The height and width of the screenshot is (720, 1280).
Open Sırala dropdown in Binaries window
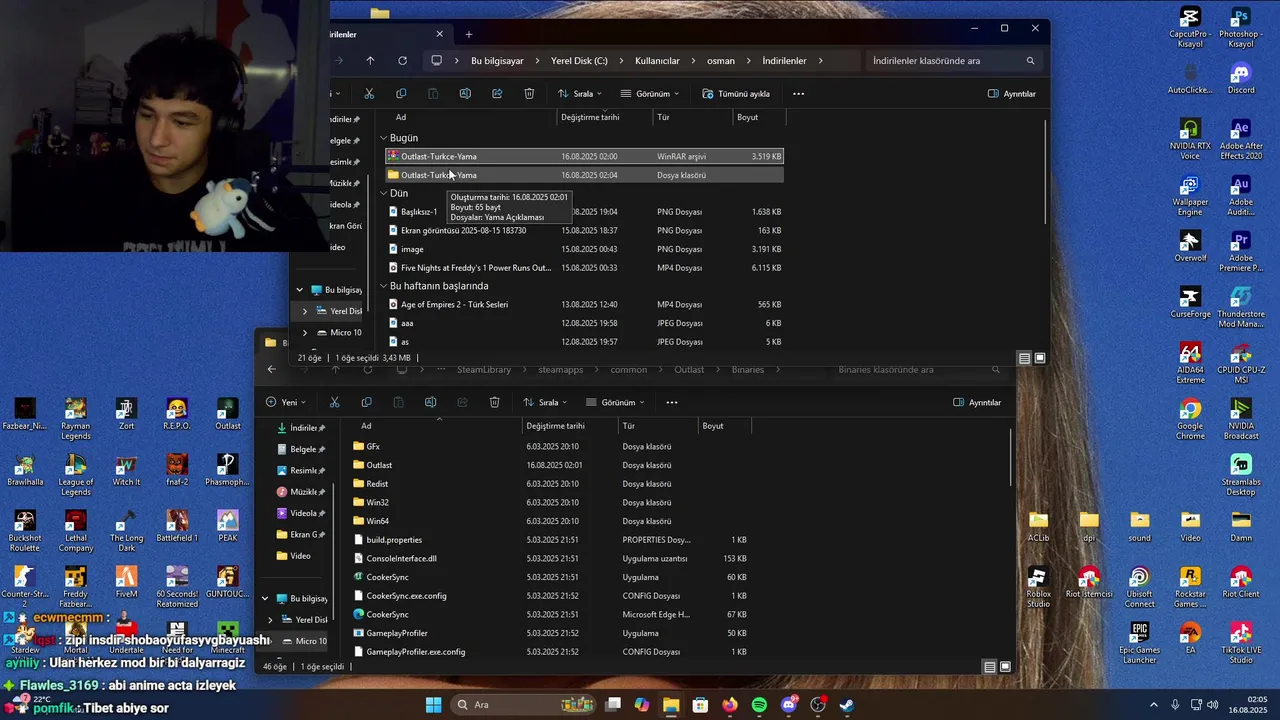(x=545, y=402)
